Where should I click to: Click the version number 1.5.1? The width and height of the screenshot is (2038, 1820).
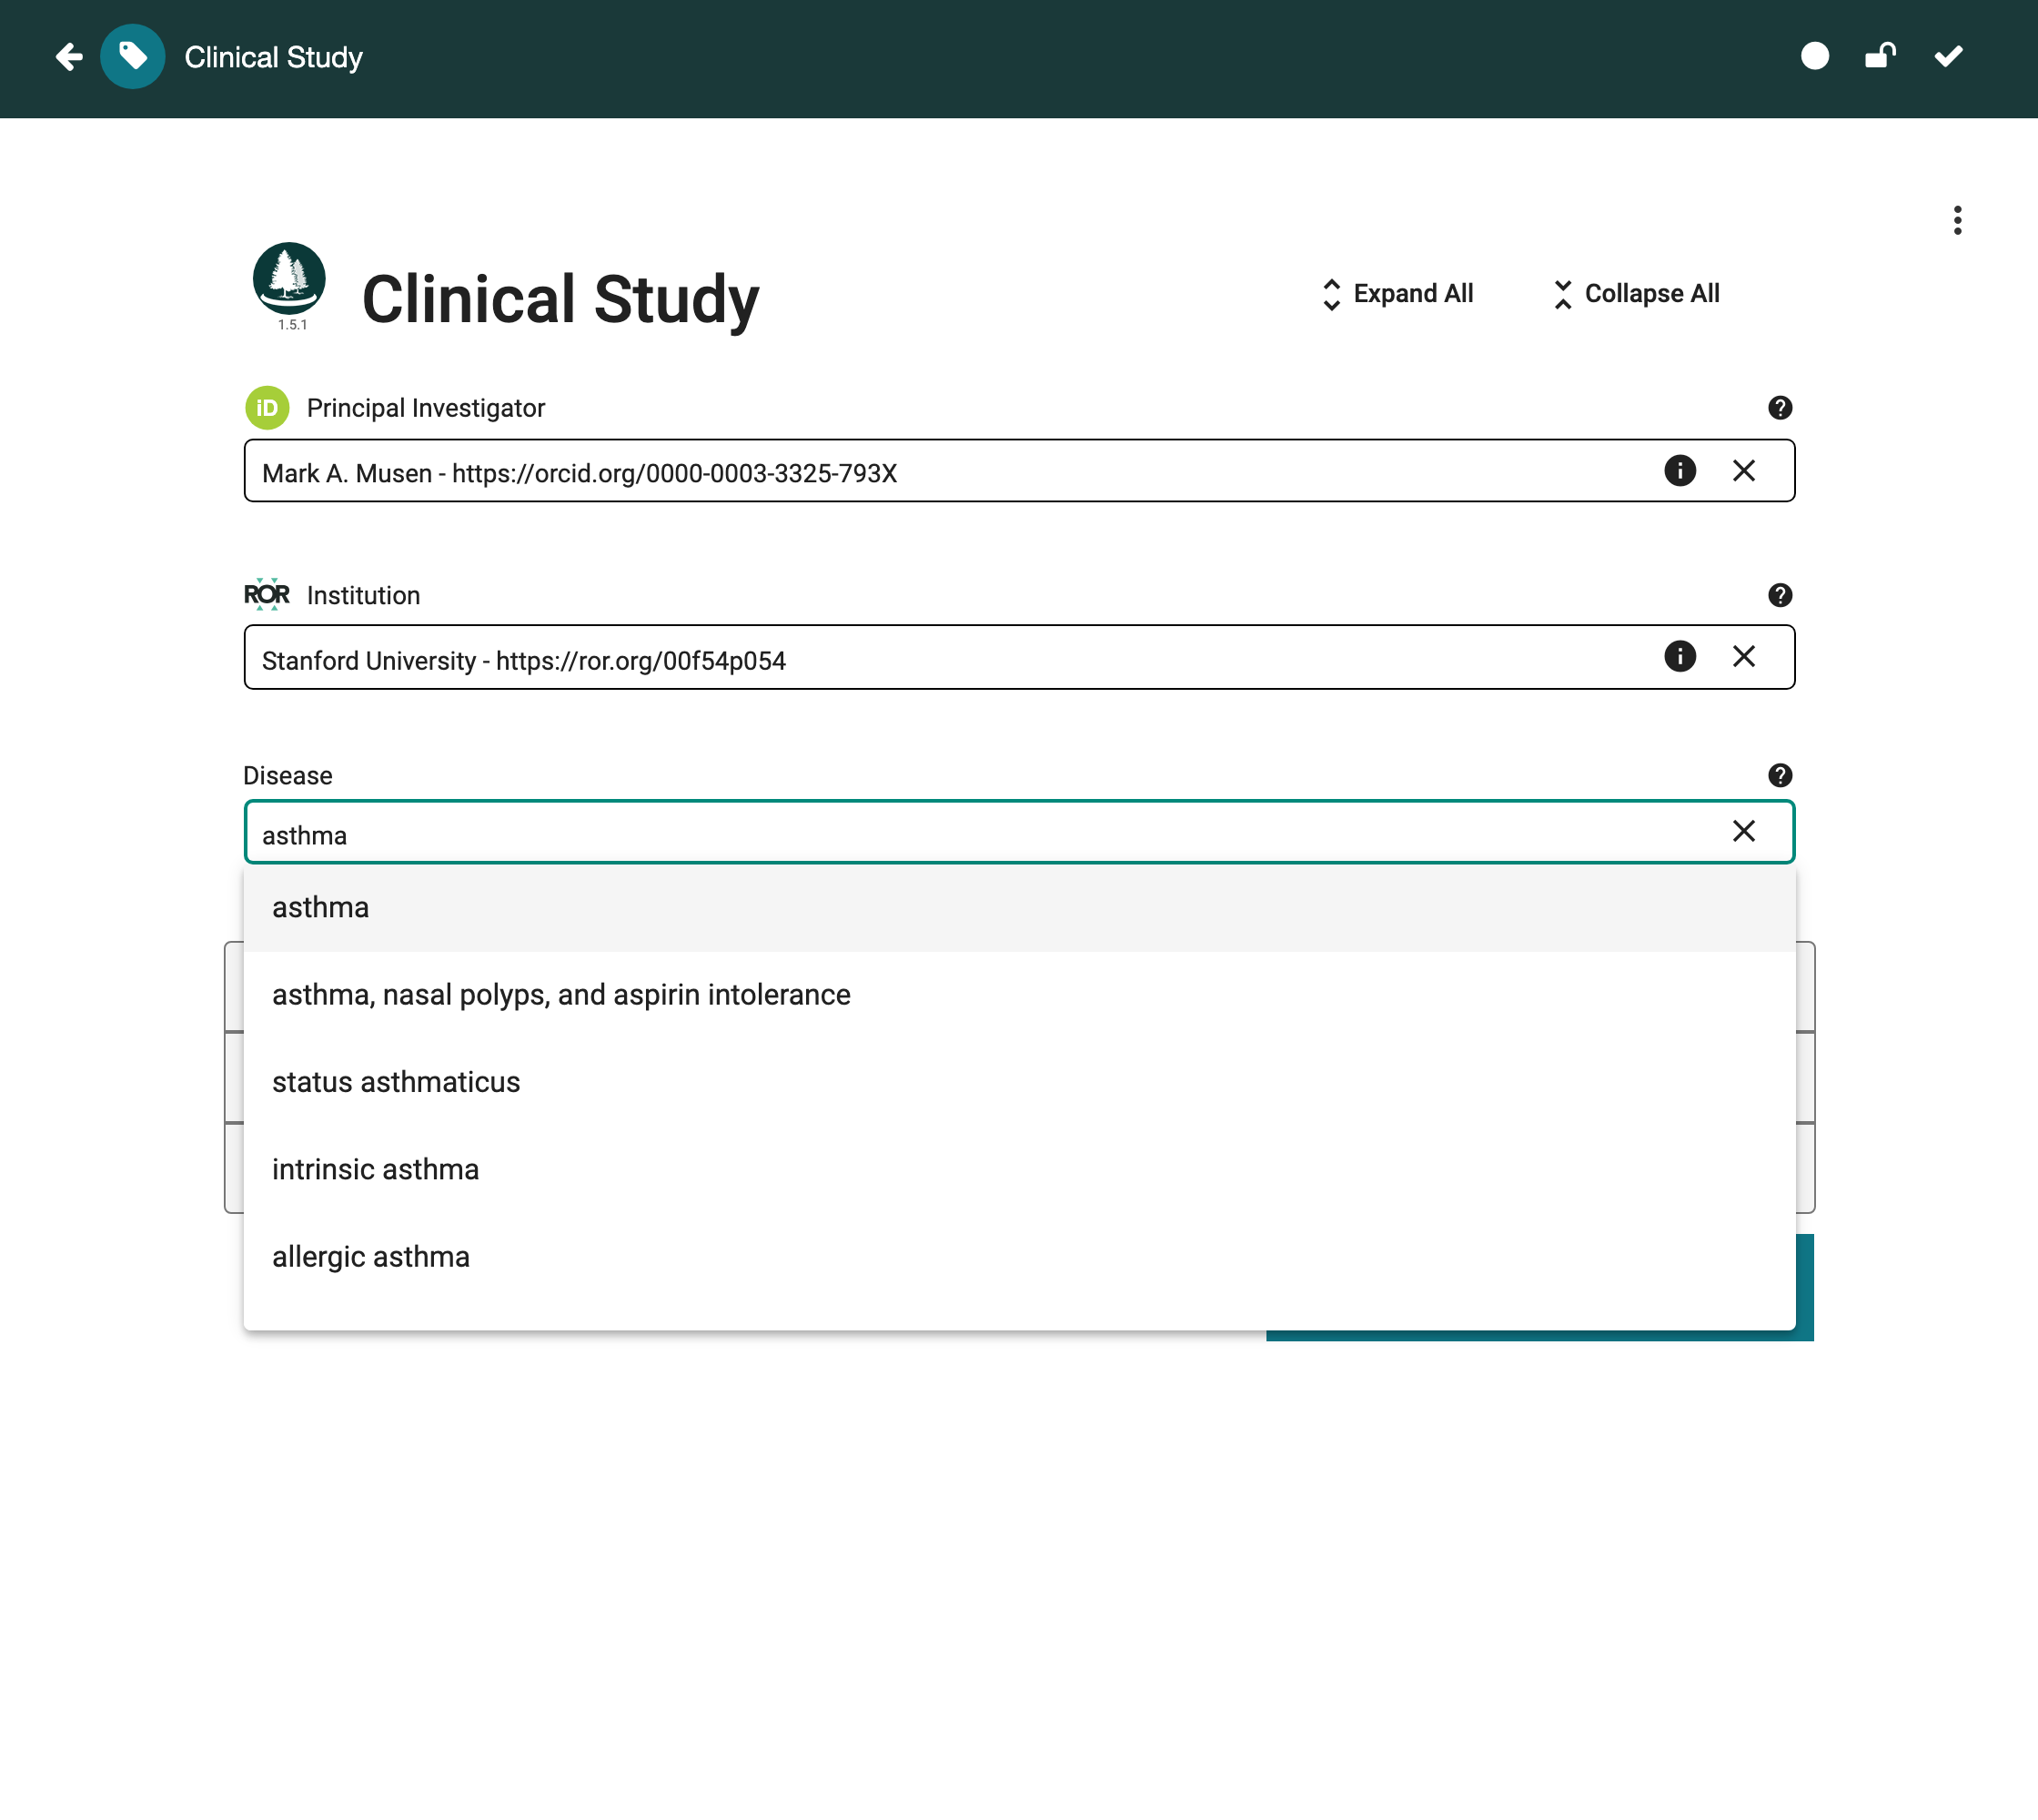(x=292, y=325)
